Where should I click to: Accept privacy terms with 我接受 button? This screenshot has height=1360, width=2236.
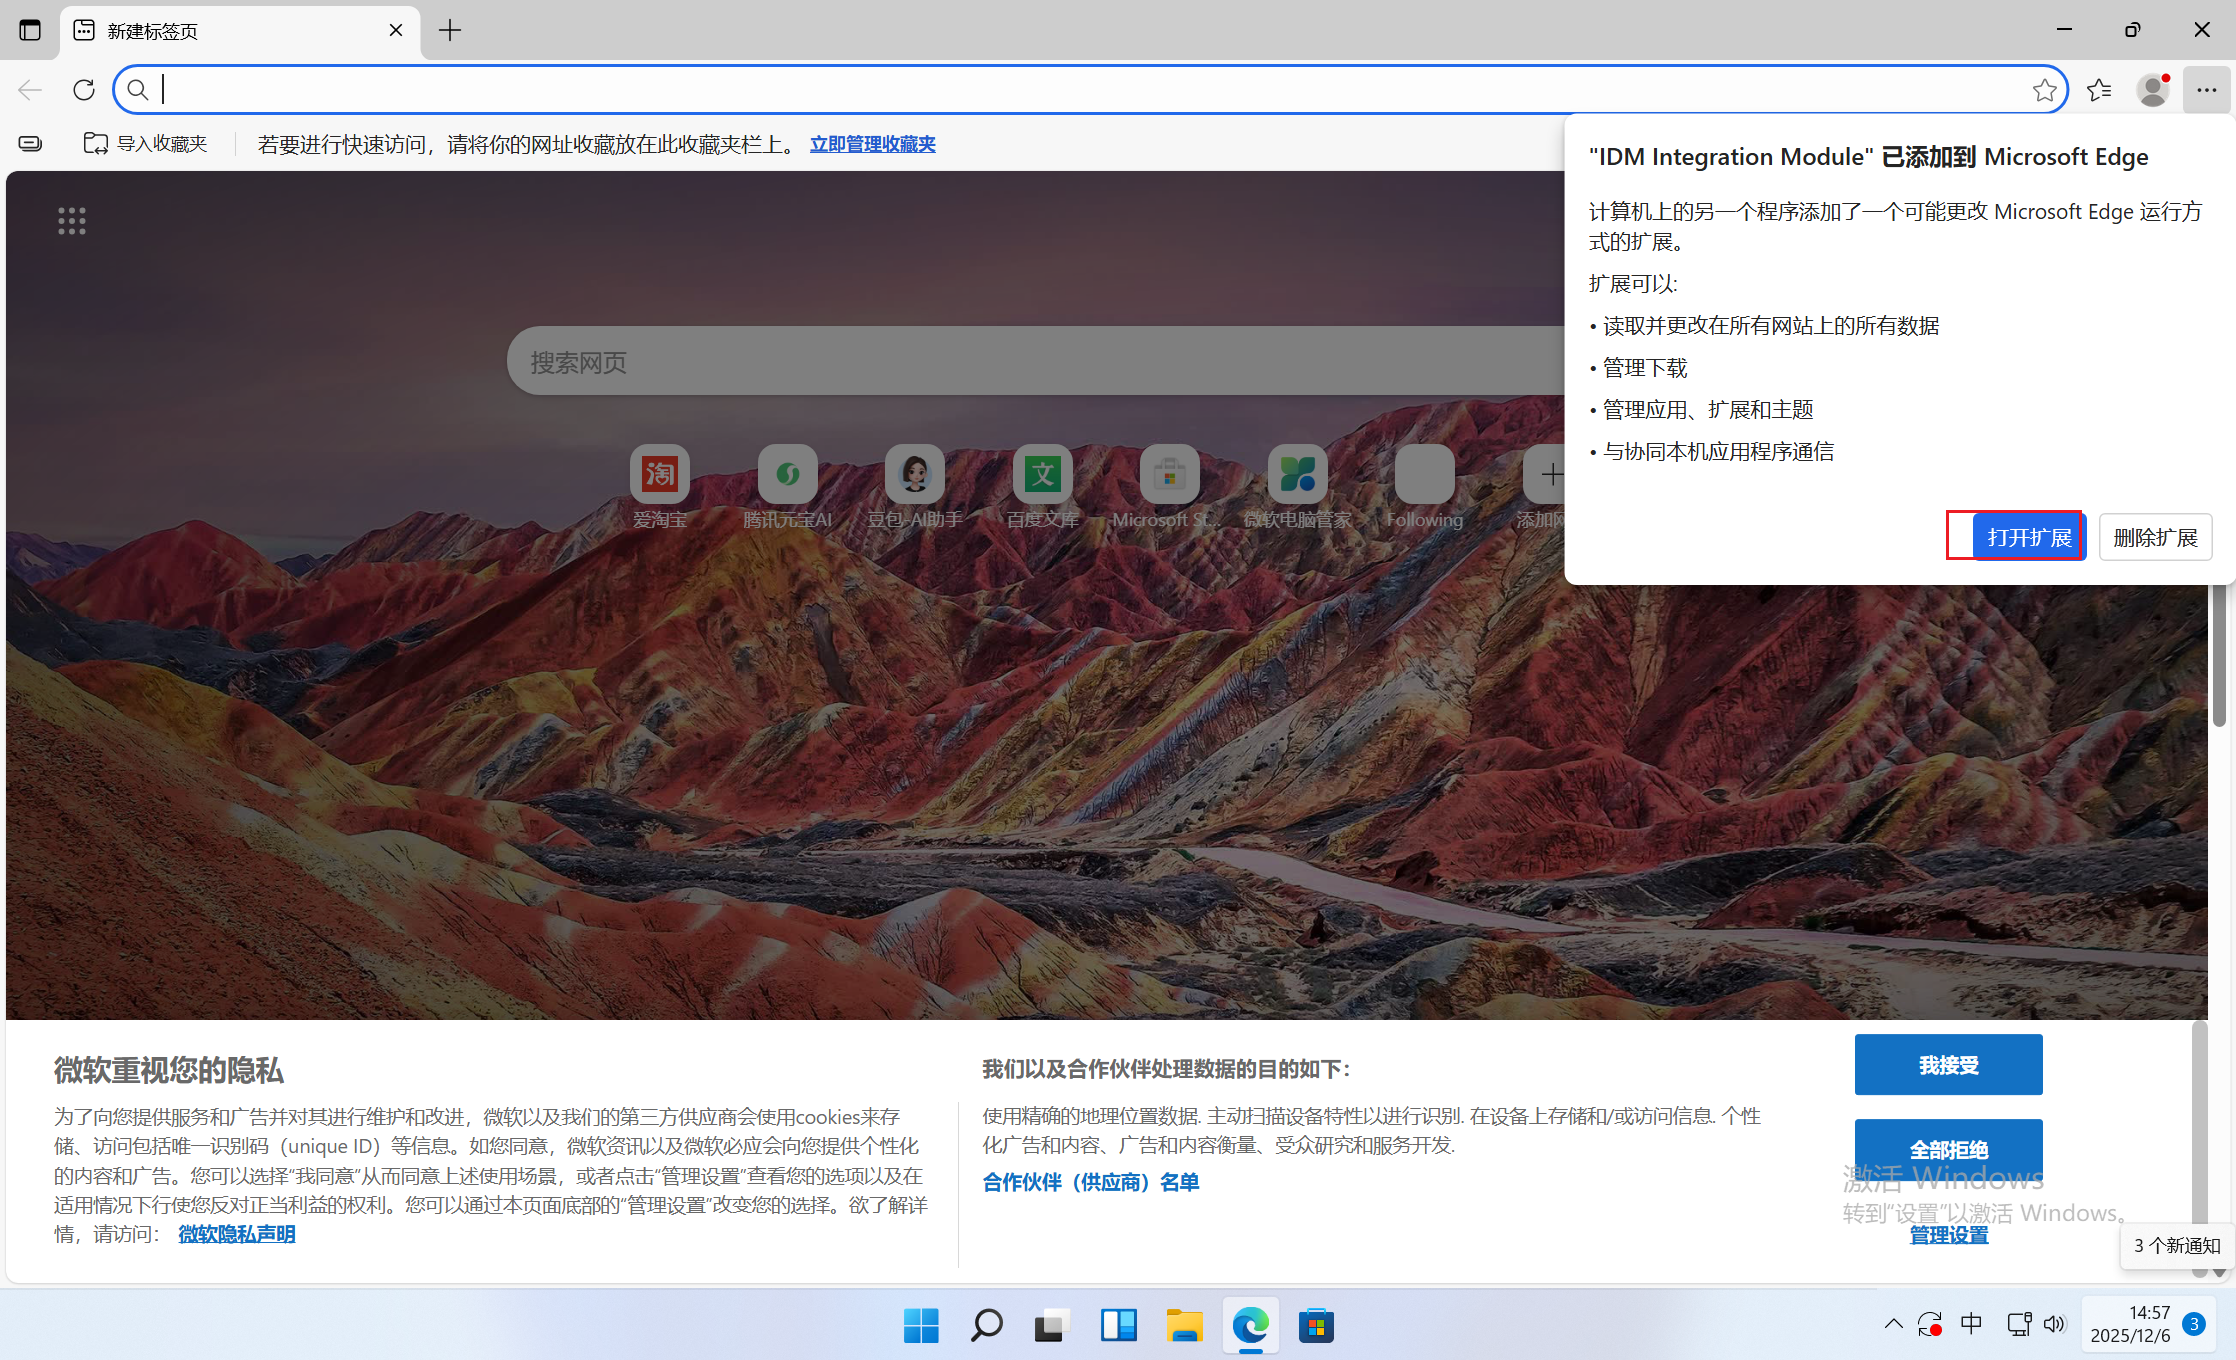(1948, 1065)
